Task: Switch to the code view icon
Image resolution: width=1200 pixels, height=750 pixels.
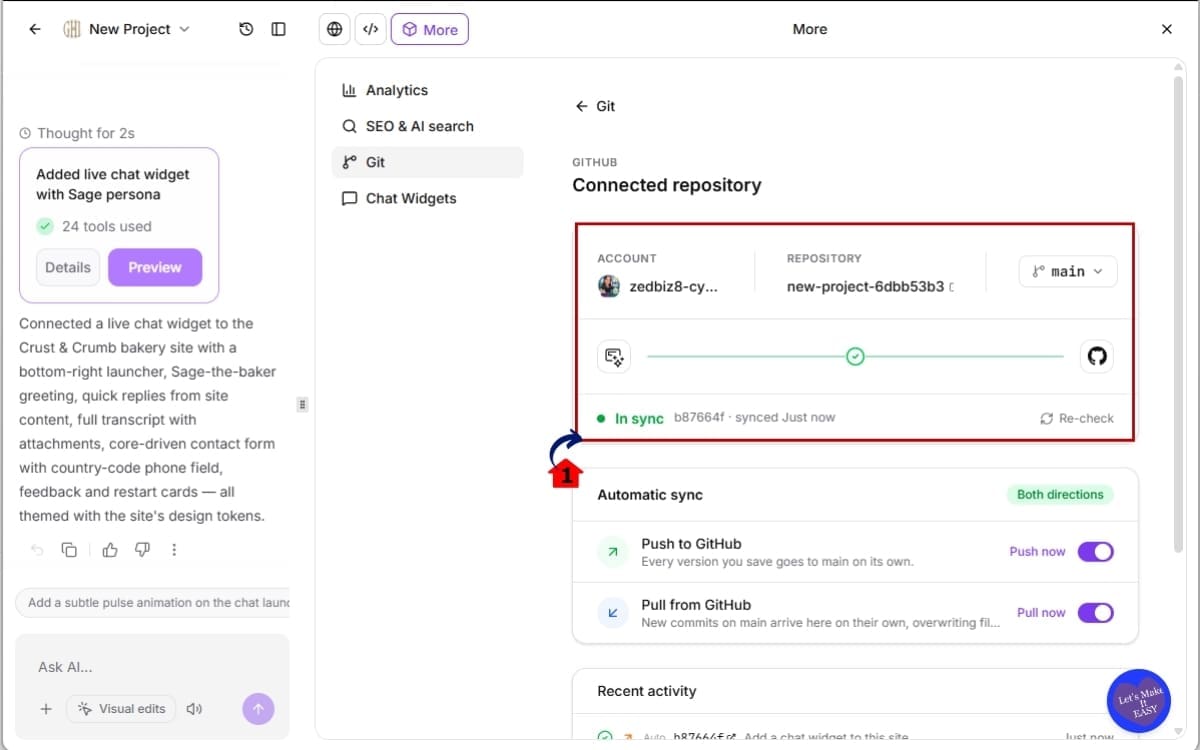Action: pyautogui.click(x=370, y=29)
